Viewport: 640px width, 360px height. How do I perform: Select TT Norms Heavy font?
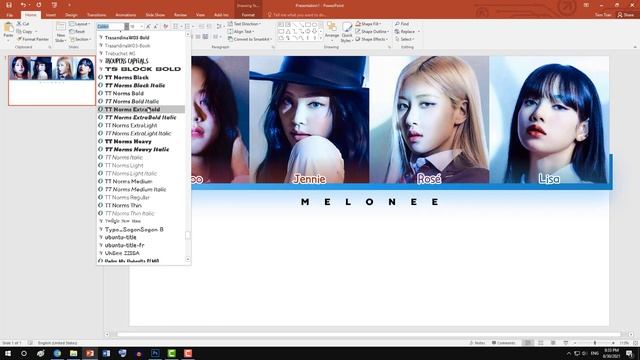tap(141, 141)
